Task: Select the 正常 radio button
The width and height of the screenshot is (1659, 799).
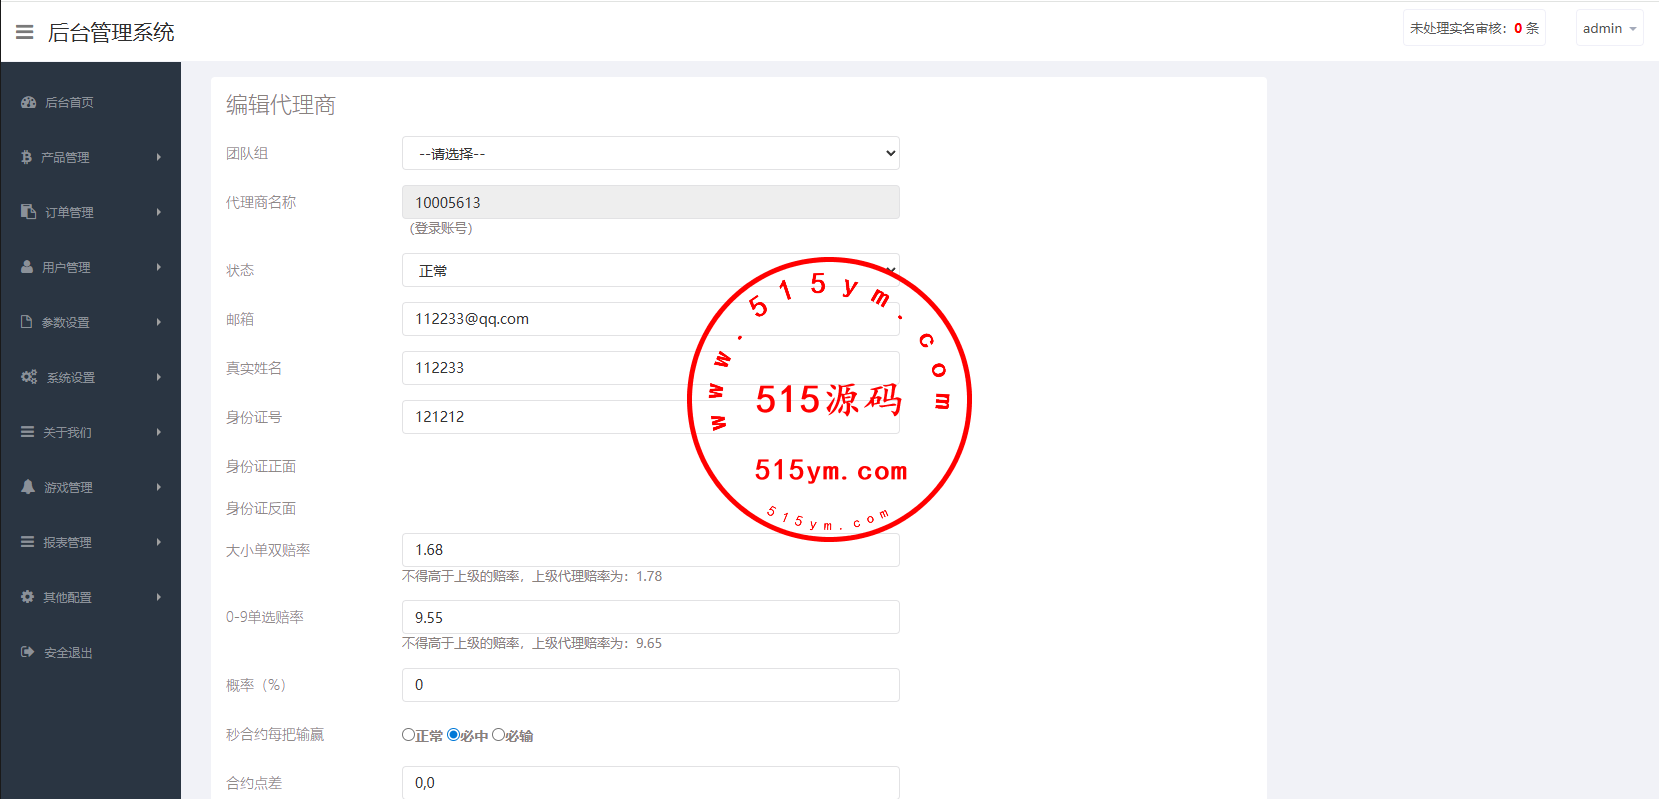Action: pyautogui.click(x=408, y=735)
